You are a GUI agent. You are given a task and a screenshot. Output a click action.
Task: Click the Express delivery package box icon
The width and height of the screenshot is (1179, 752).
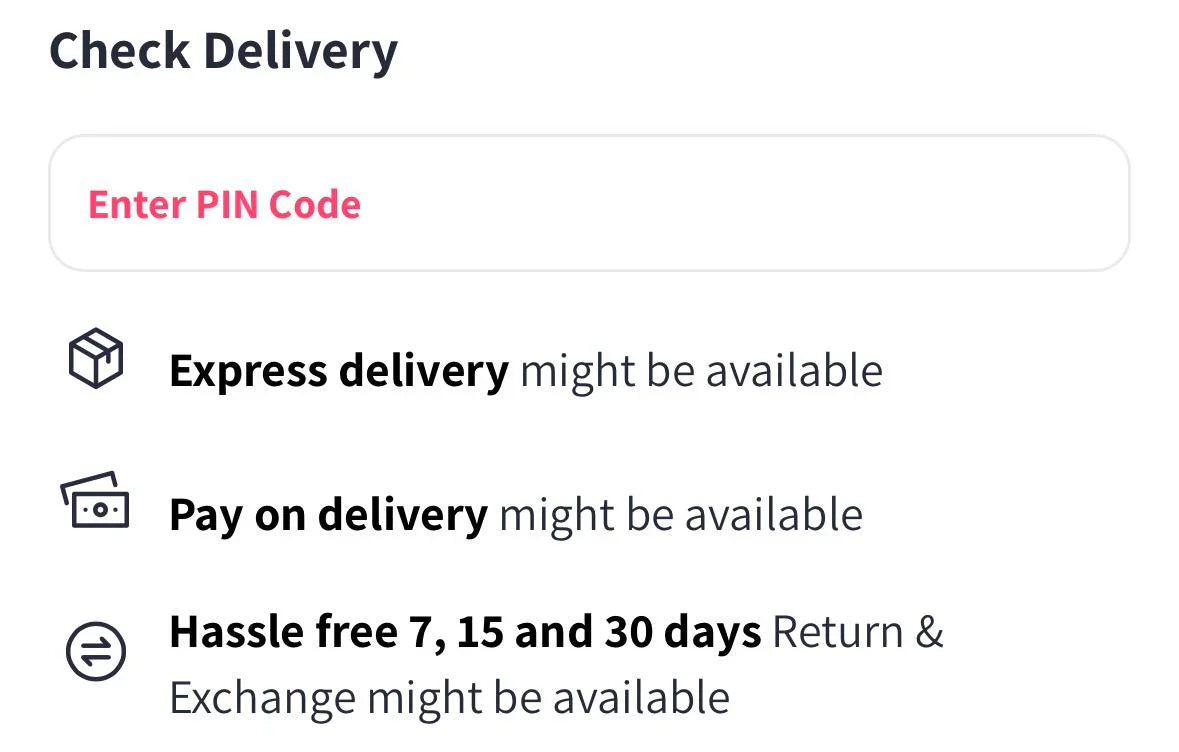(95, 359)
